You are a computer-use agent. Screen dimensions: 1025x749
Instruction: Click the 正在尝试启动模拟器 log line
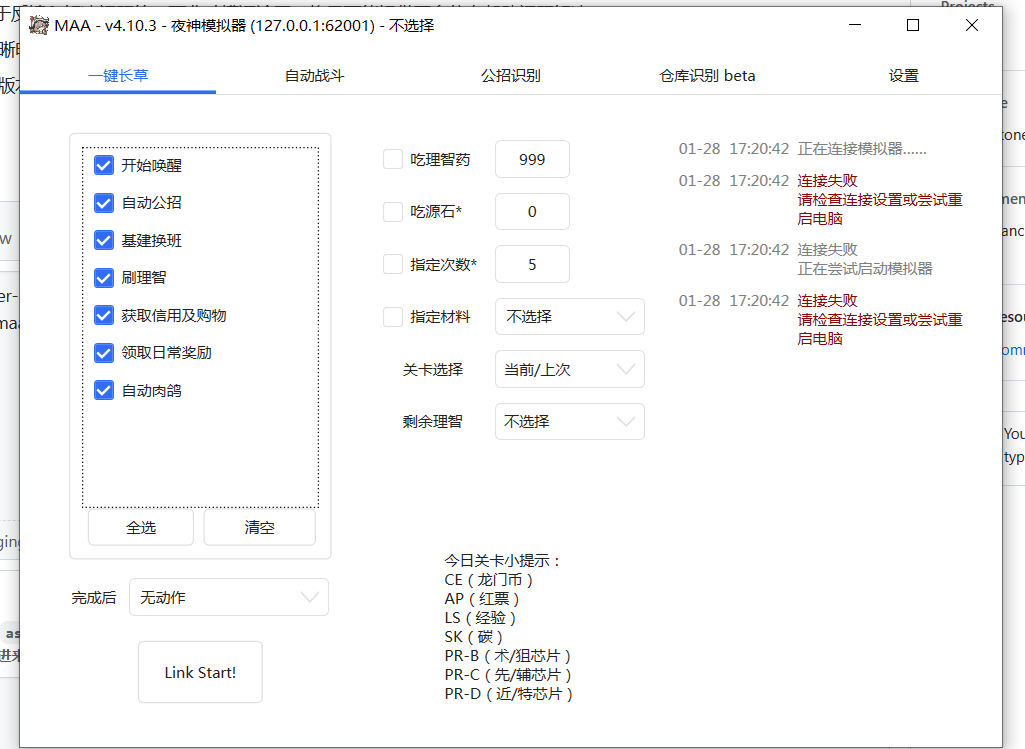pyautogui.click(x=865, y=269)
